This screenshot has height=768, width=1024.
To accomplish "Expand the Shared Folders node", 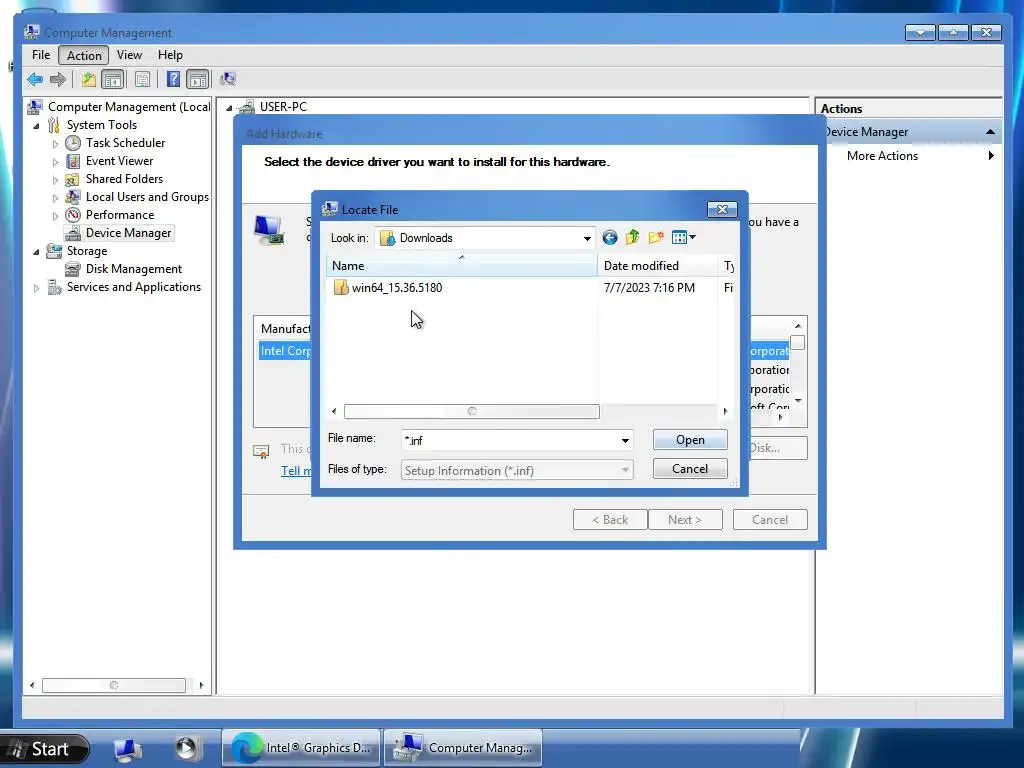I will tap(56, 180).
